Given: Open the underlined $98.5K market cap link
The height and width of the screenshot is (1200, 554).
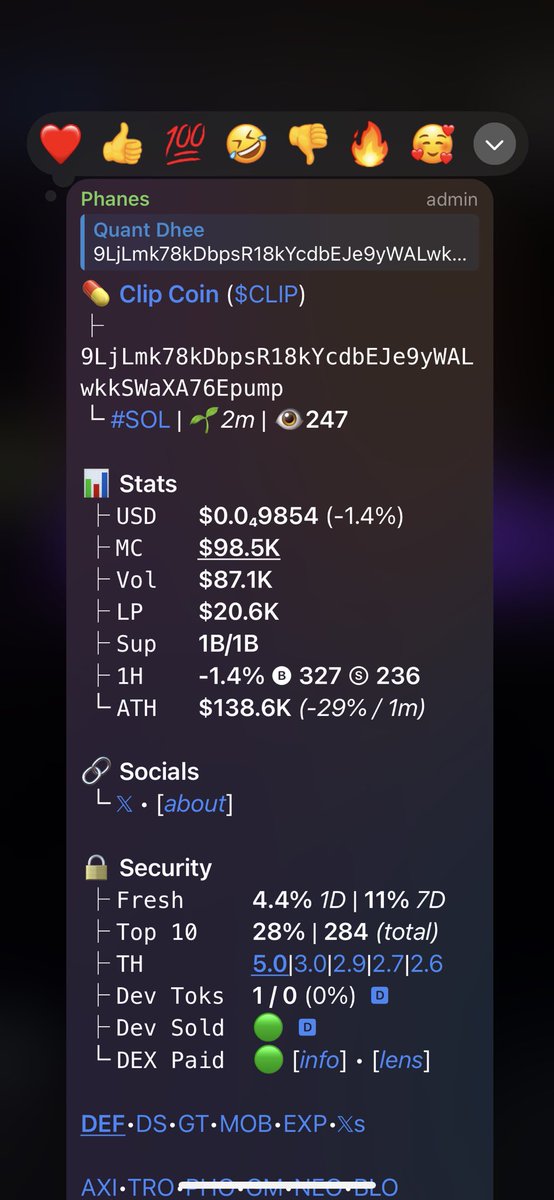Looking at the screenshot, I should 239,548.
